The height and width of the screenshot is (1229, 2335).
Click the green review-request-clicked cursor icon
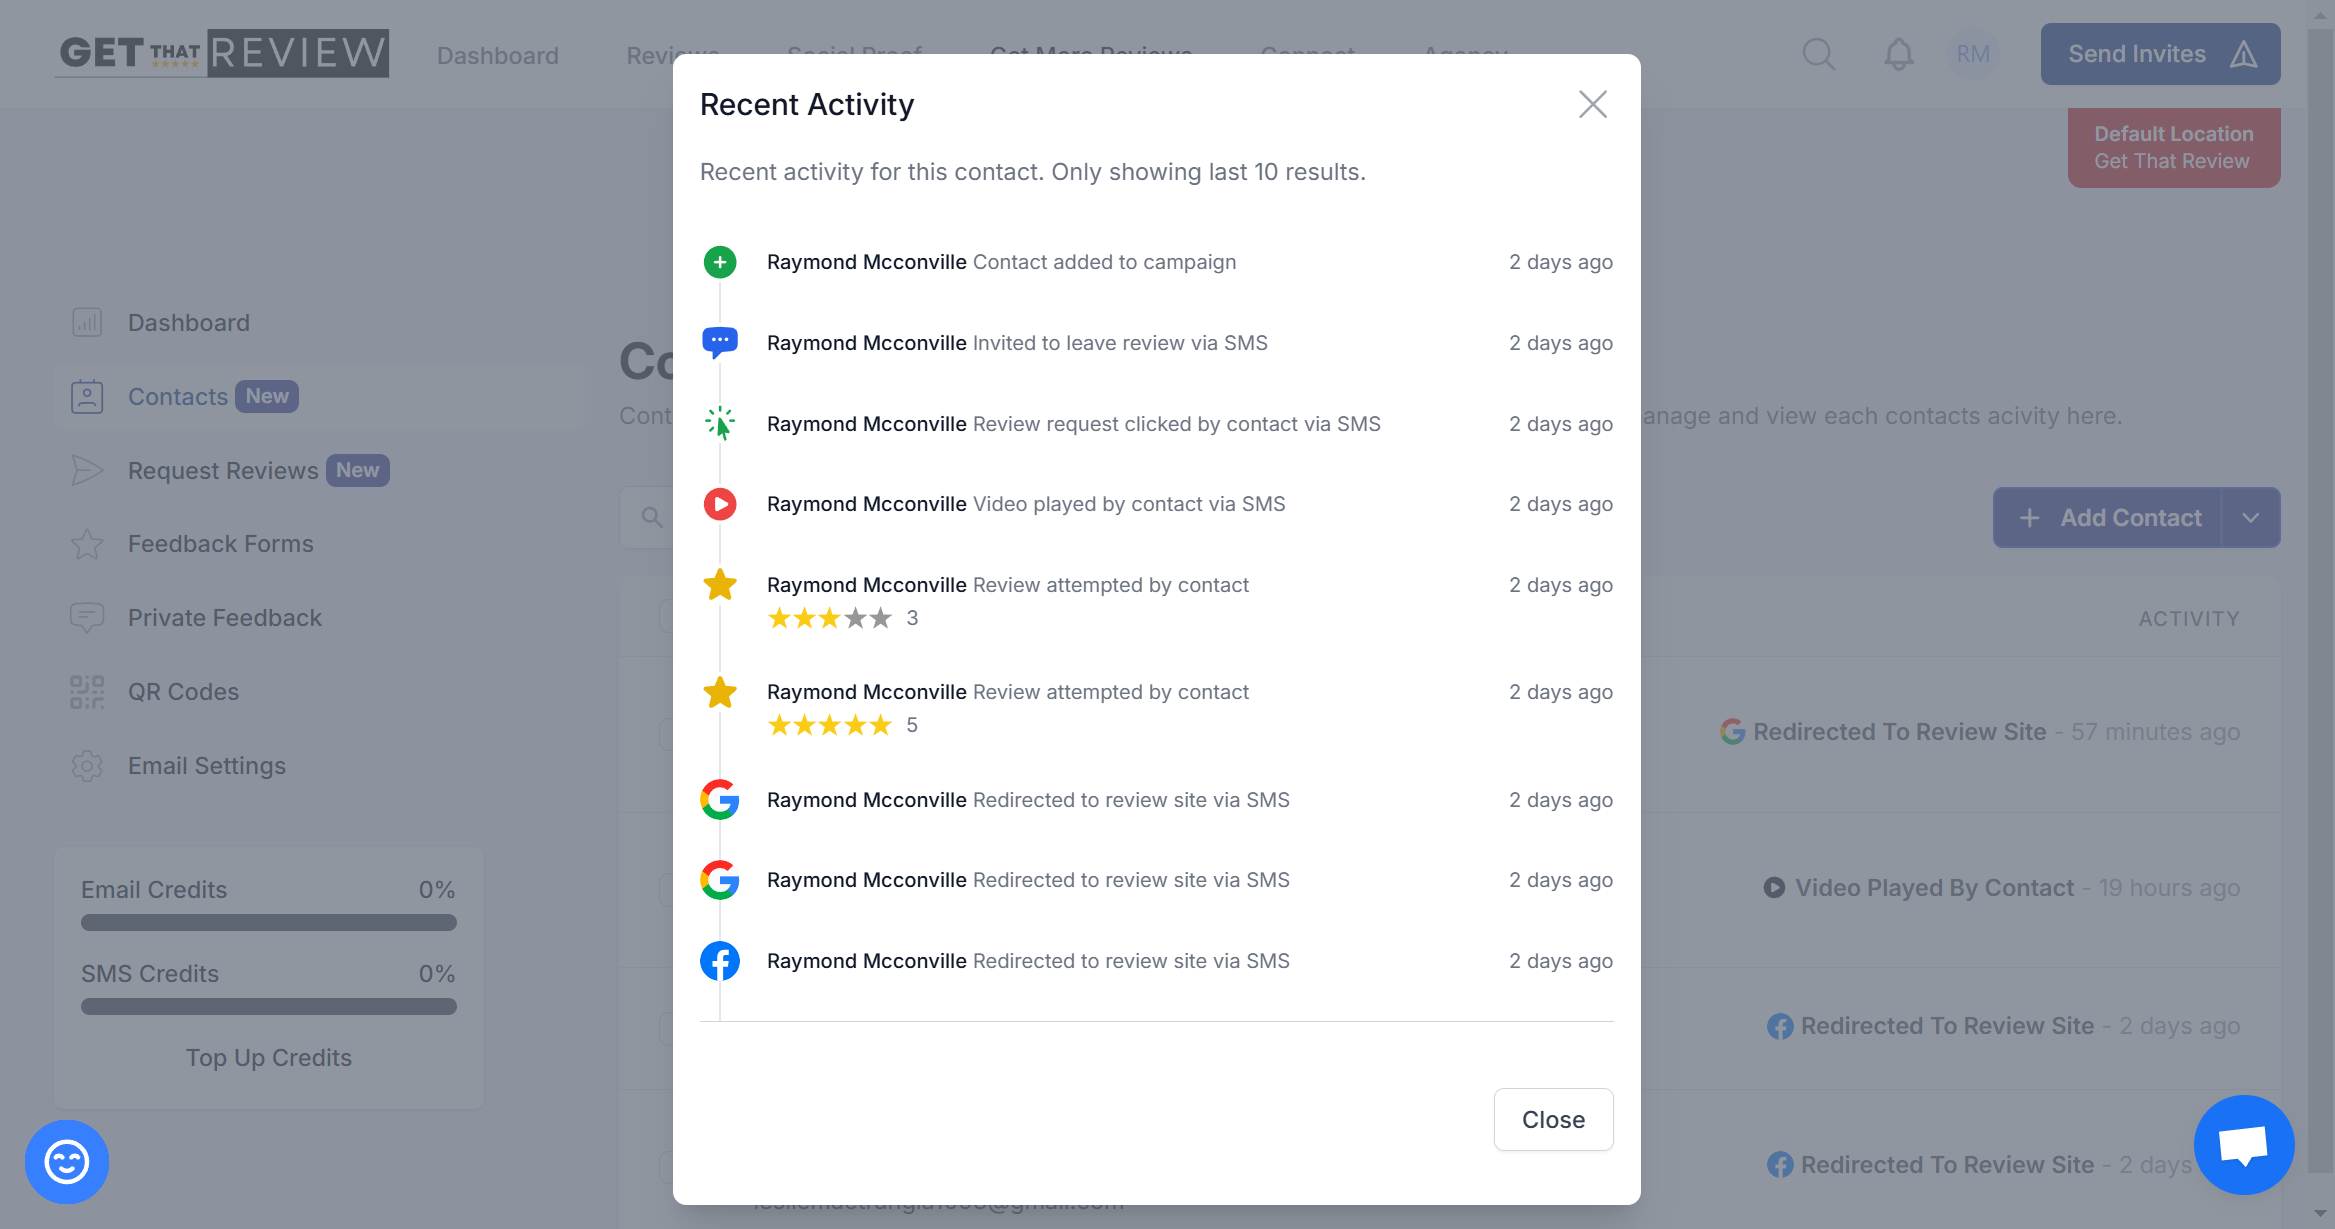coord(720,423)
